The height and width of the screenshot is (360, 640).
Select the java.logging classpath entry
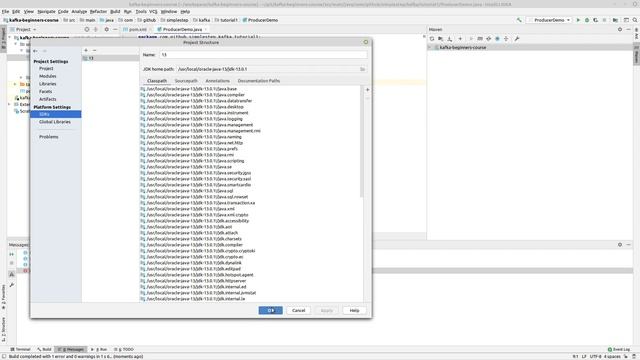pyautogui.click(x=191, y=119)
